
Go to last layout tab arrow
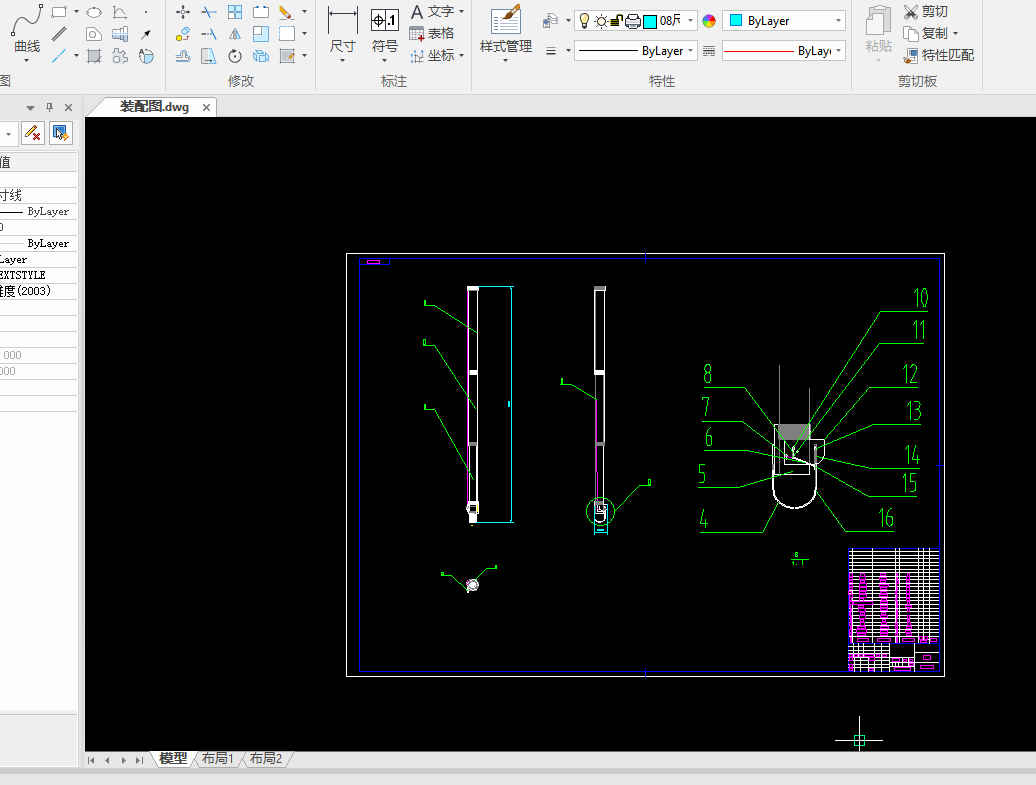coord(139,760)
